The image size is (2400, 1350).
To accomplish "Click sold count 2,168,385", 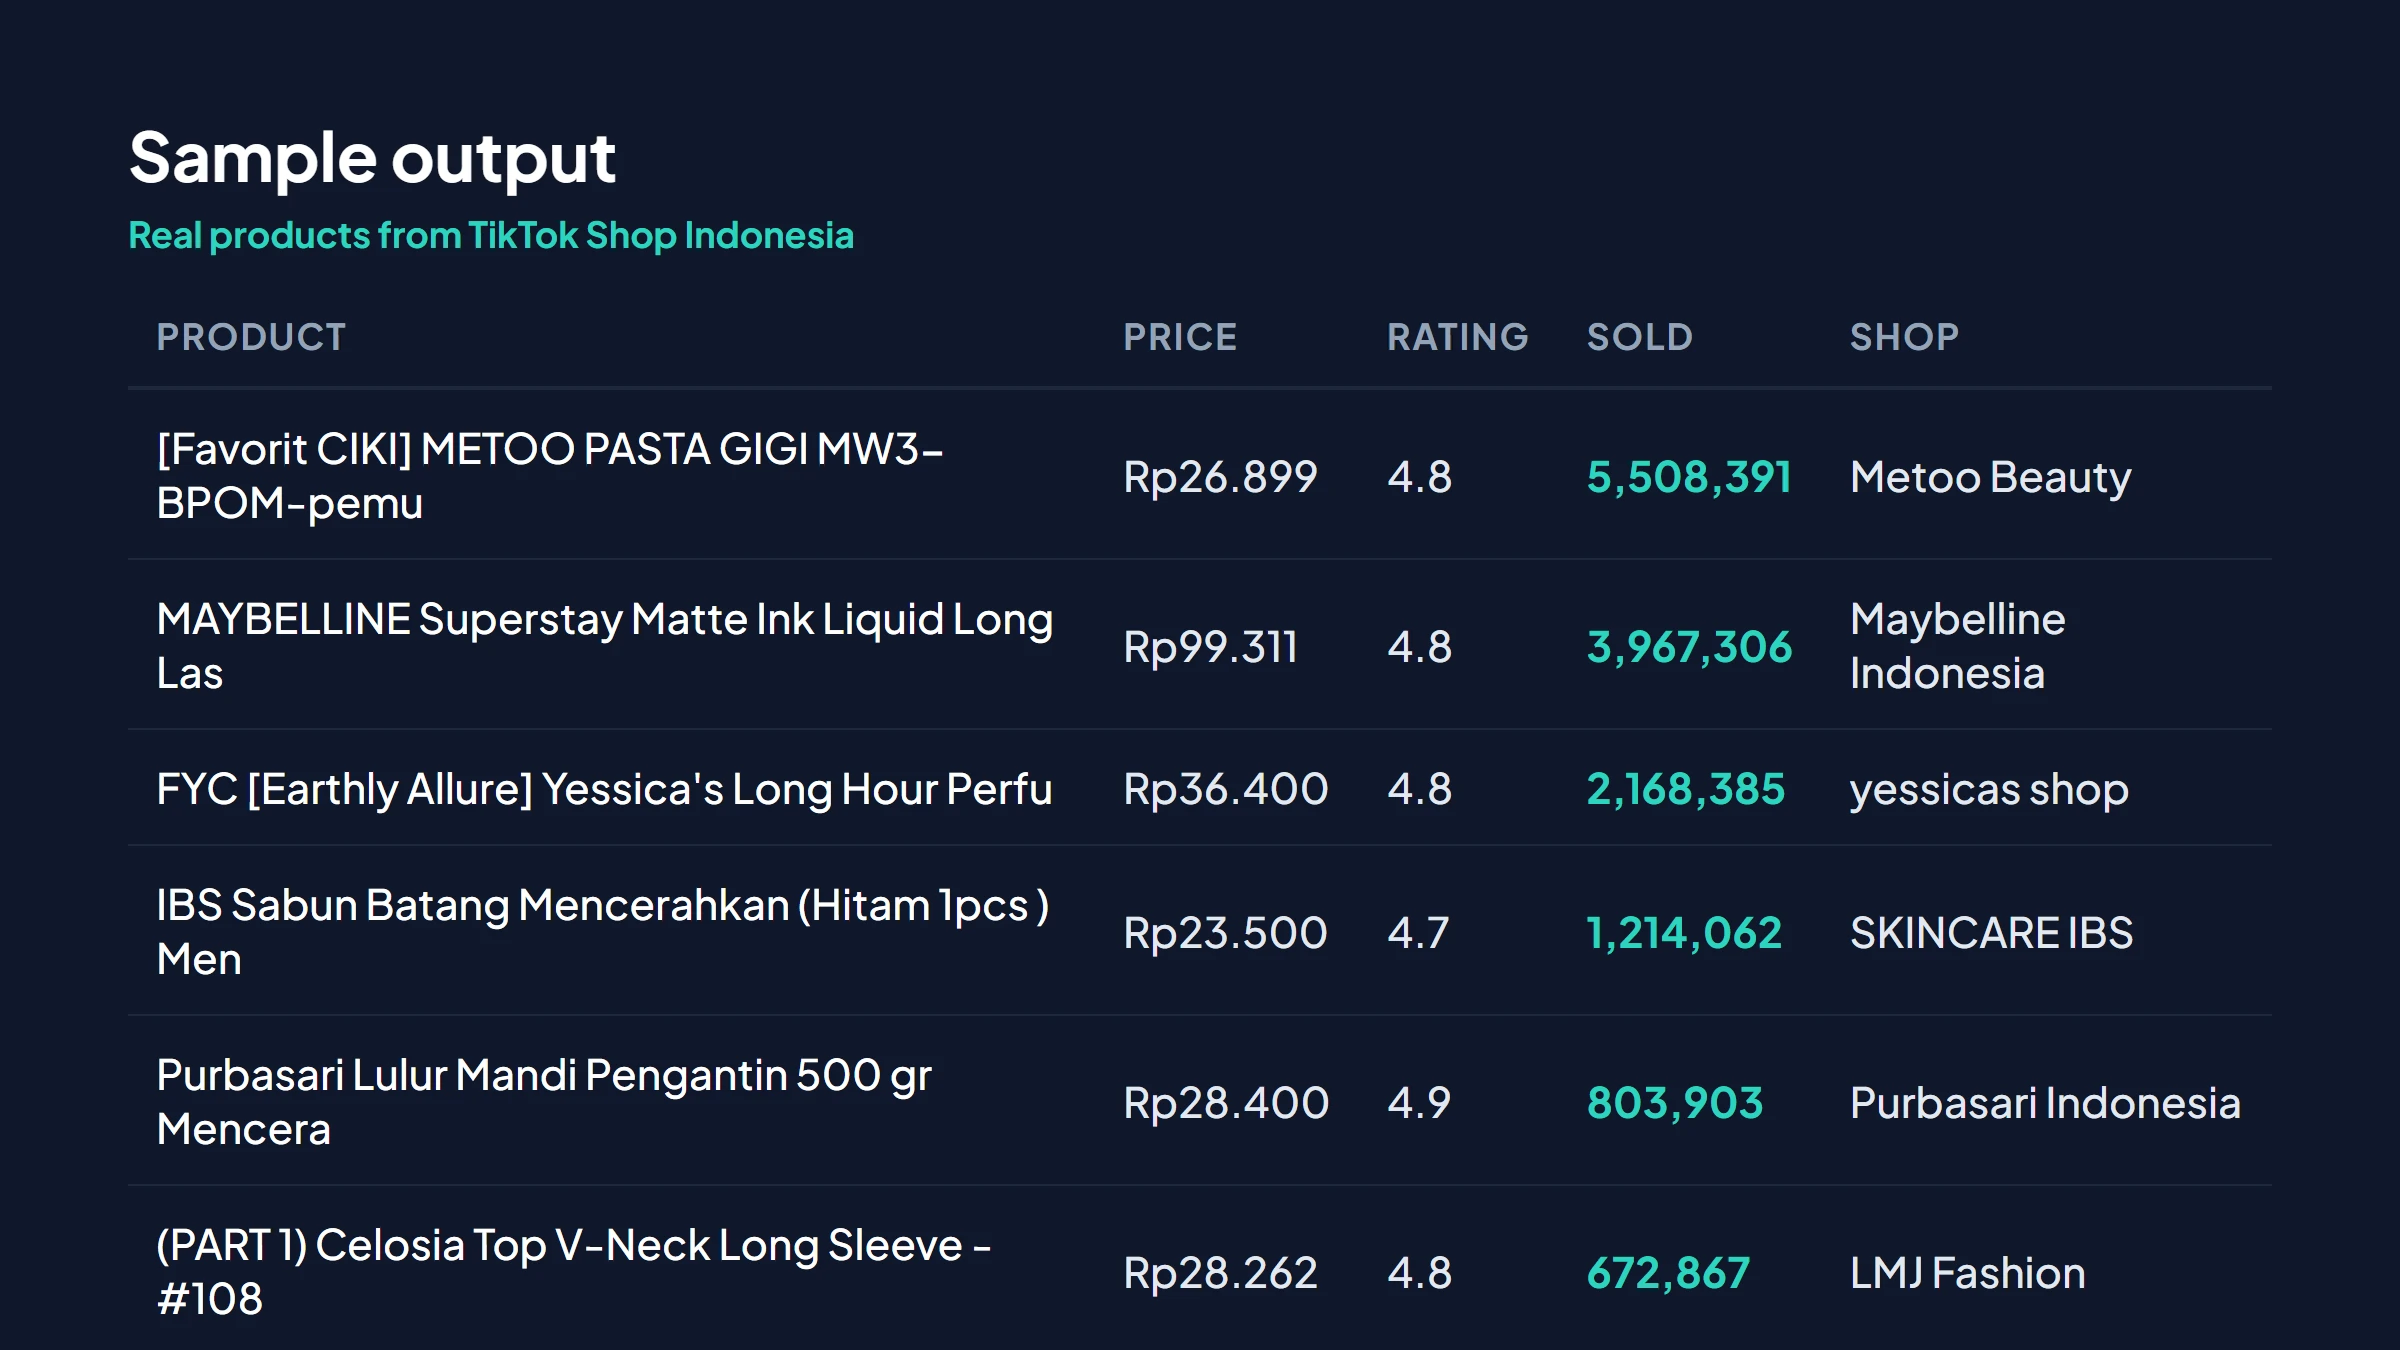I will point(1685,789).
